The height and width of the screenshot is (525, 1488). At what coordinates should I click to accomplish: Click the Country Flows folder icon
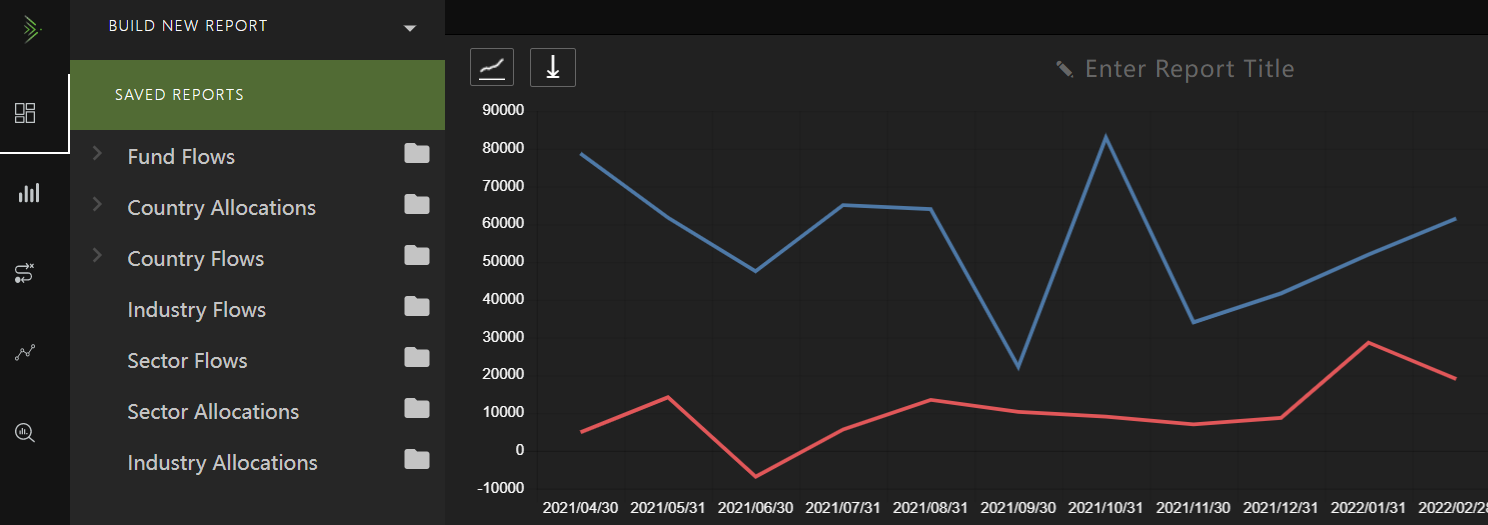tap(417, 256)
